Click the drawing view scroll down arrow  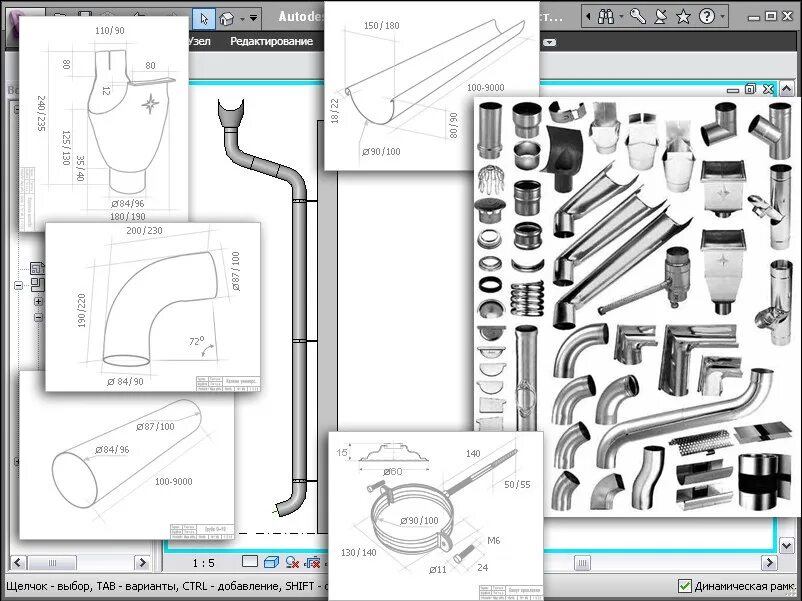787,546
